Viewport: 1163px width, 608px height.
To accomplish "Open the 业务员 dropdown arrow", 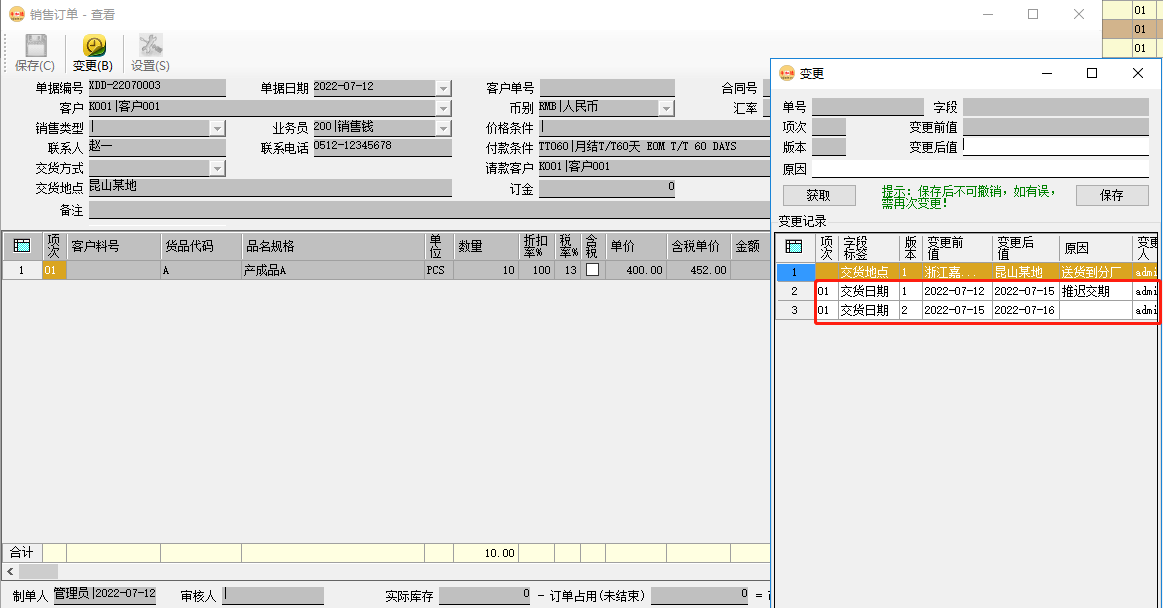I will point(444,128).
